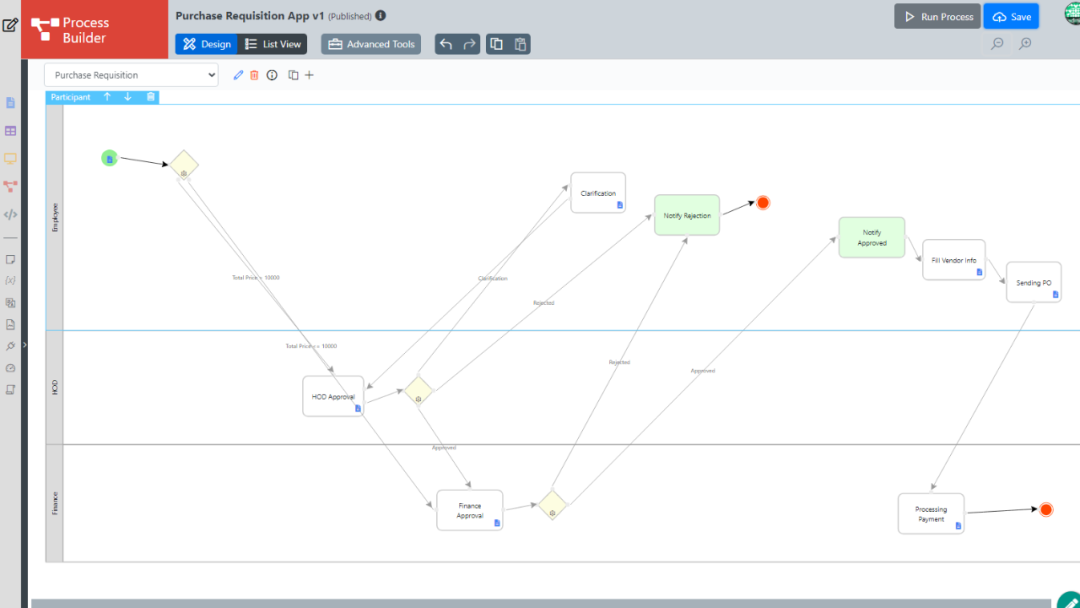
Task: Select the gateway after HOD Approval
Action: [418, 391]
